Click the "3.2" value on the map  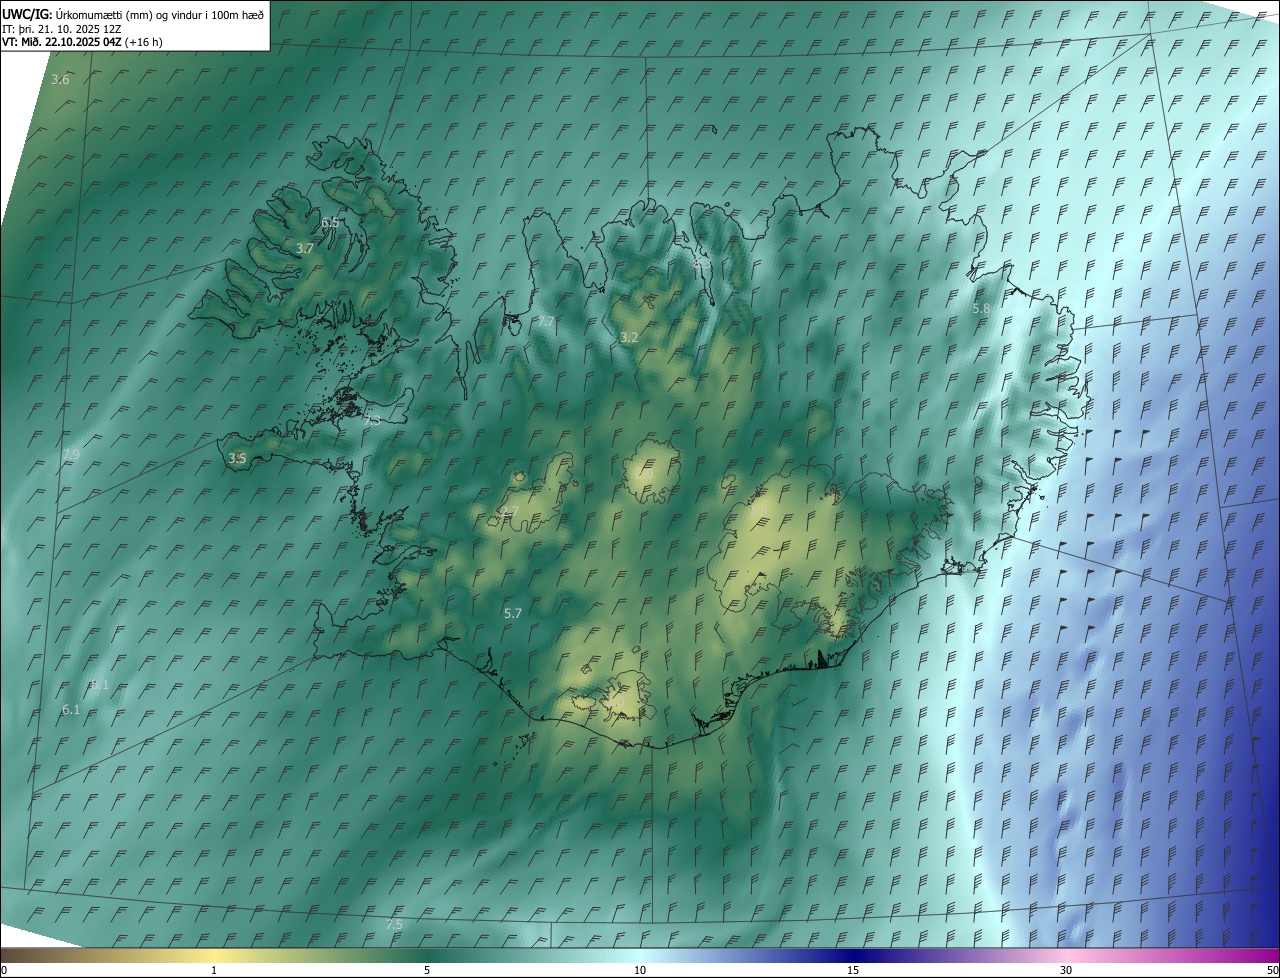(629, 338)
